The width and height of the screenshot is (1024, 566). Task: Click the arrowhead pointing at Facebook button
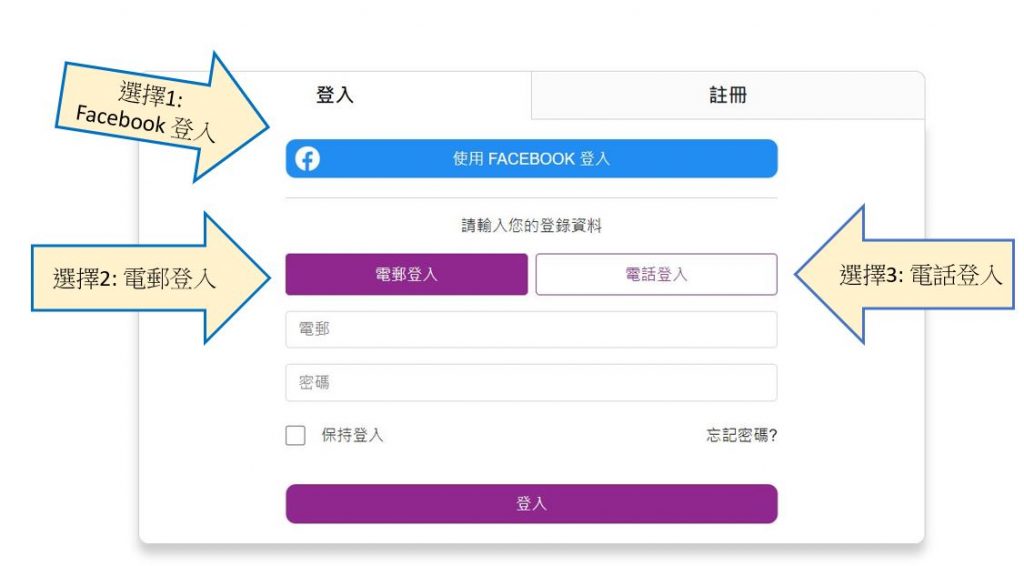pos(236,119)
